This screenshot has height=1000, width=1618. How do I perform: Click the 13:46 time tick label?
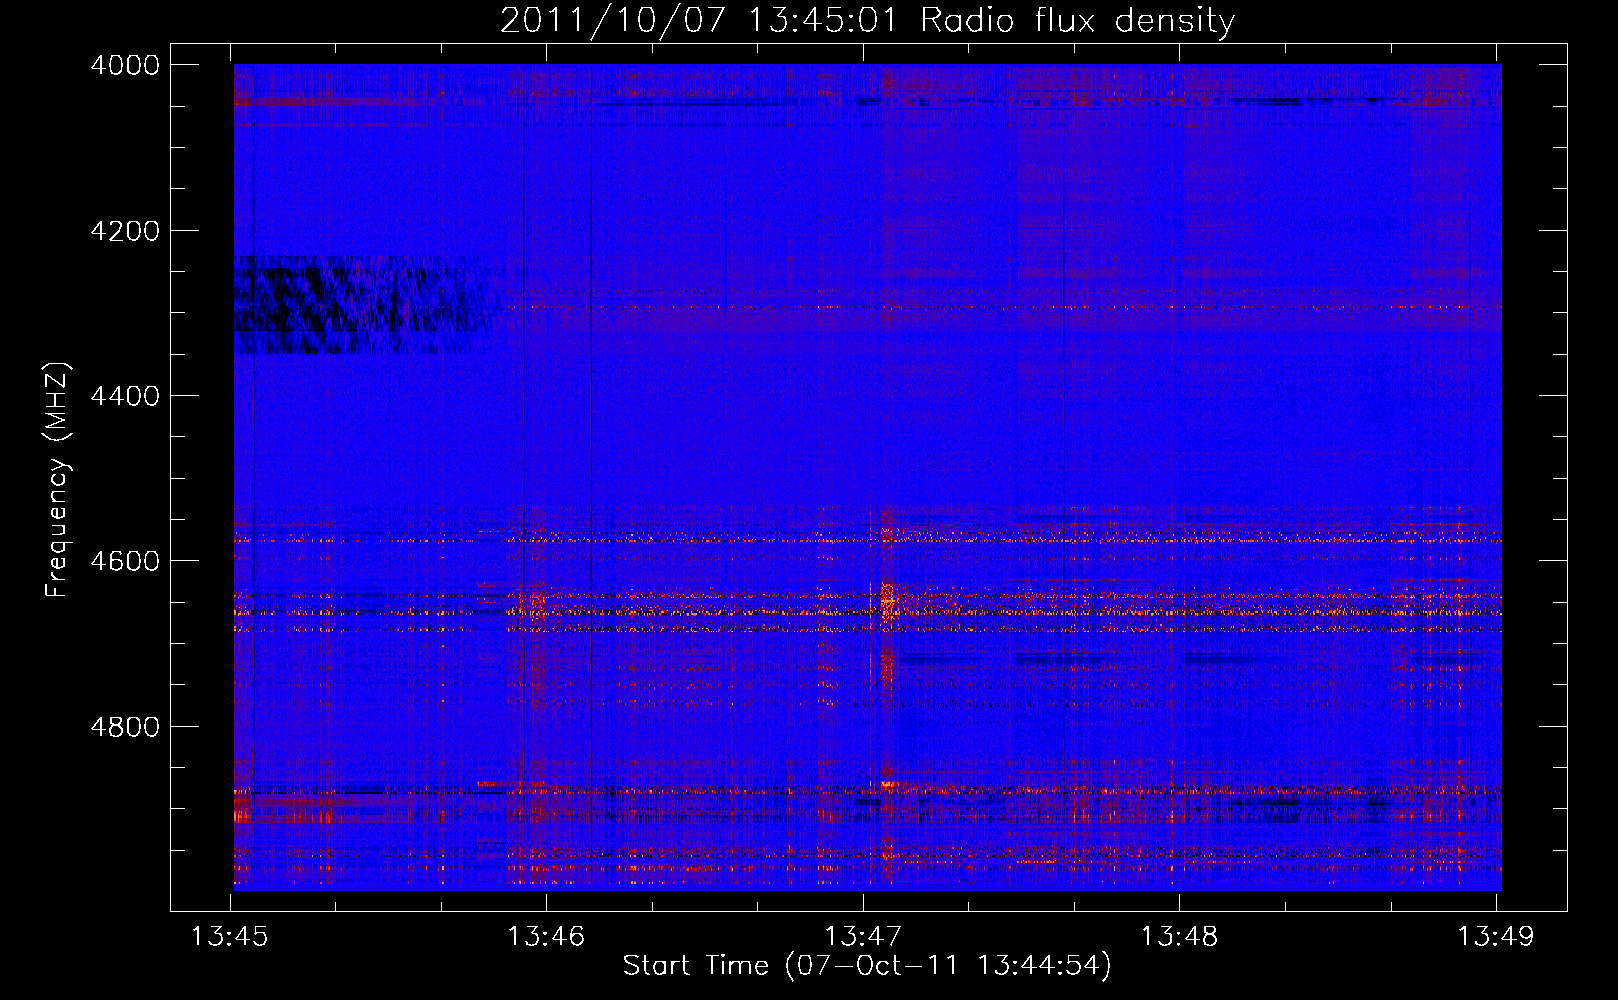coord(546,937)
